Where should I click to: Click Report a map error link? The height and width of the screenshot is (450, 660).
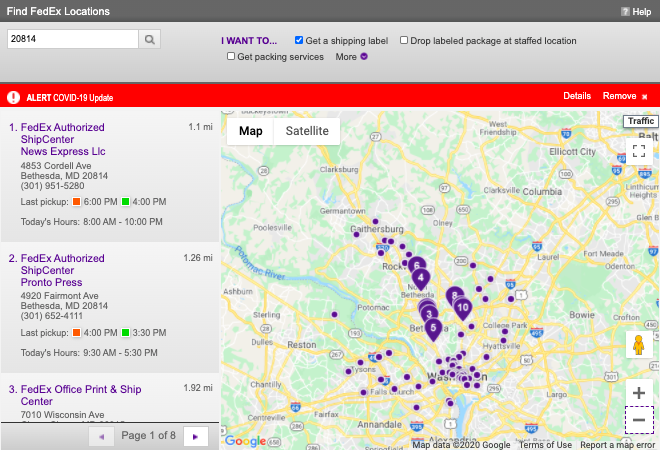[617, 445]
